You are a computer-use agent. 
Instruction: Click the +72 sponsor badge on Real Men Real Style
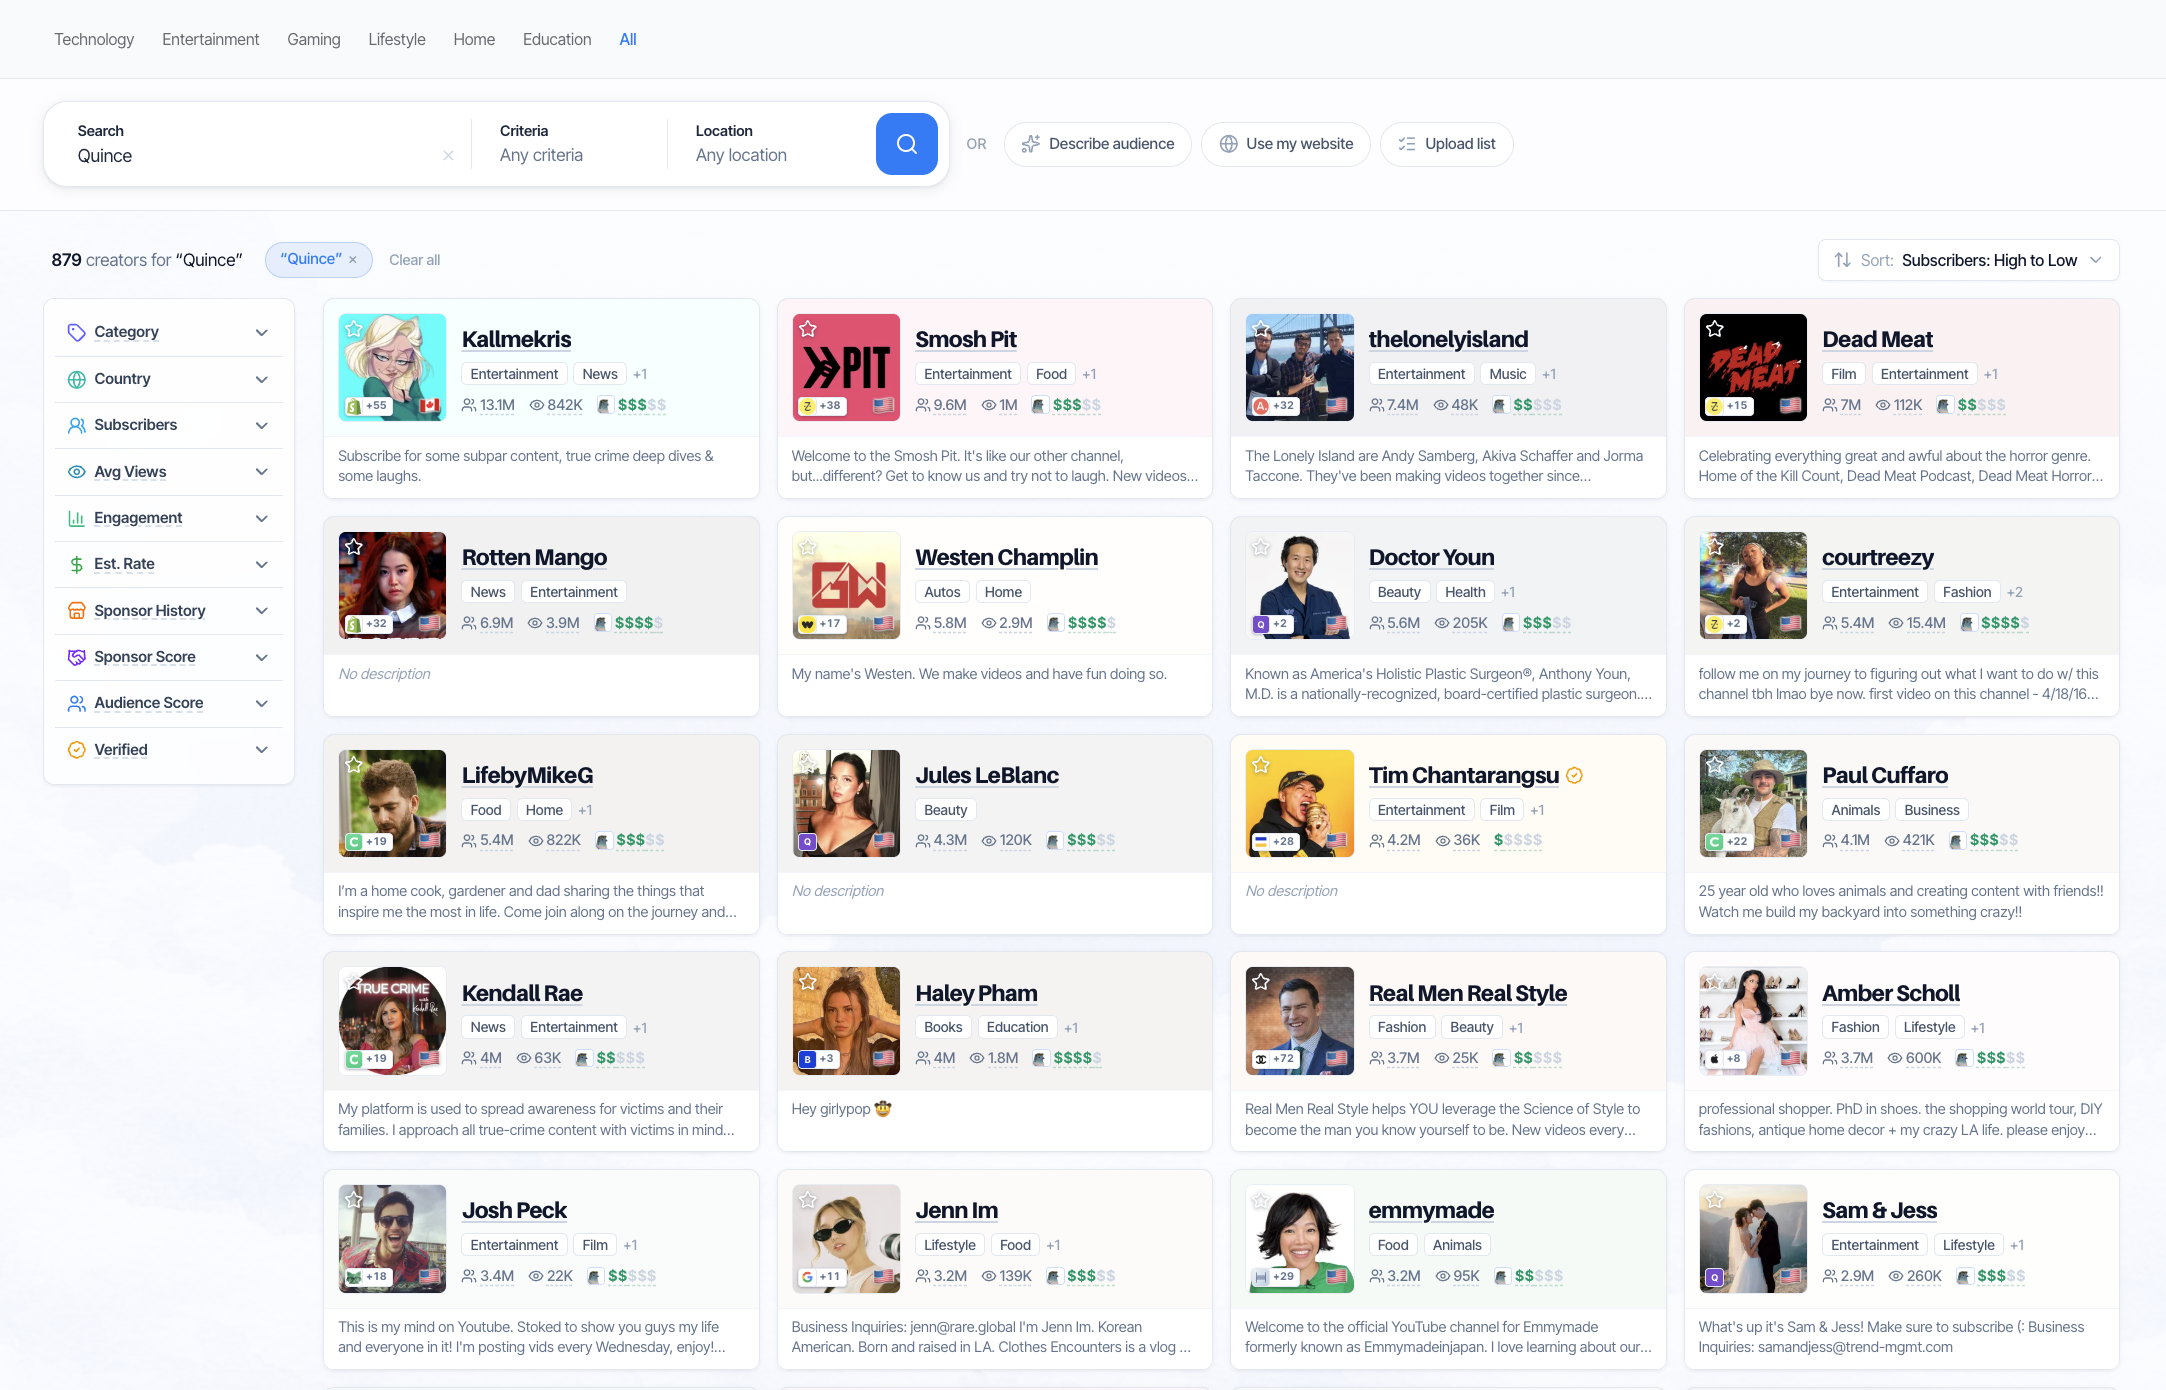click(x=1275, y=1059)
